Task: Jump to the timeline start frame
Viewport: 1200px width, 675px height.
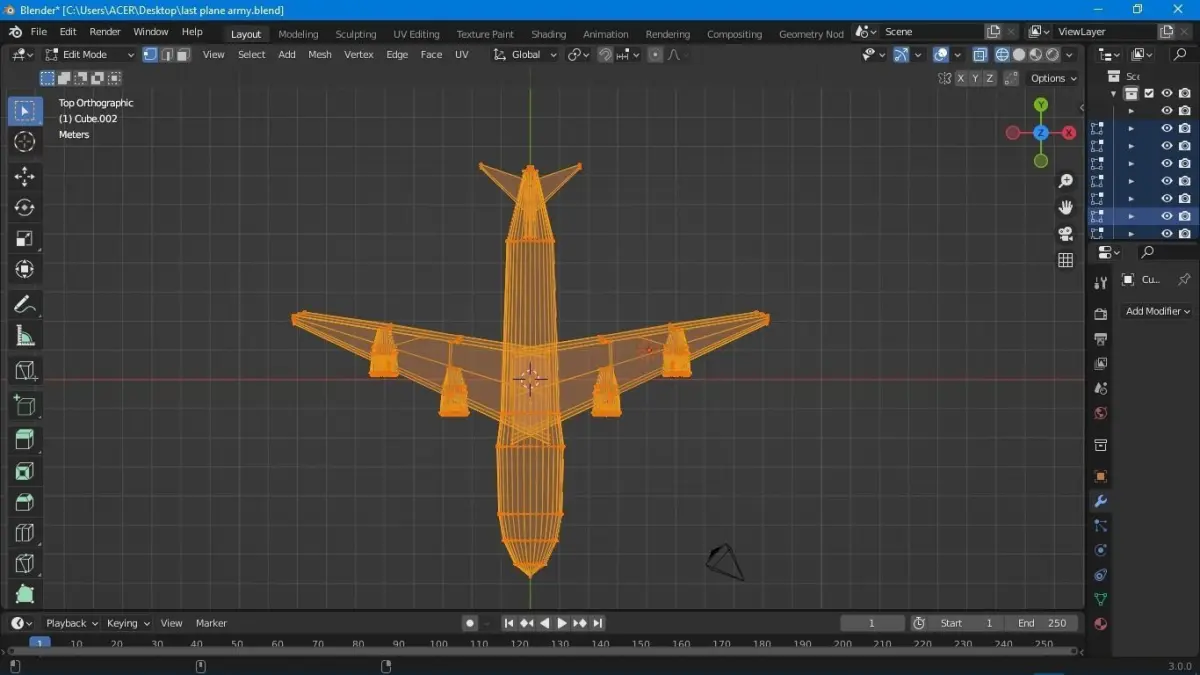Action: click(508, 623)
